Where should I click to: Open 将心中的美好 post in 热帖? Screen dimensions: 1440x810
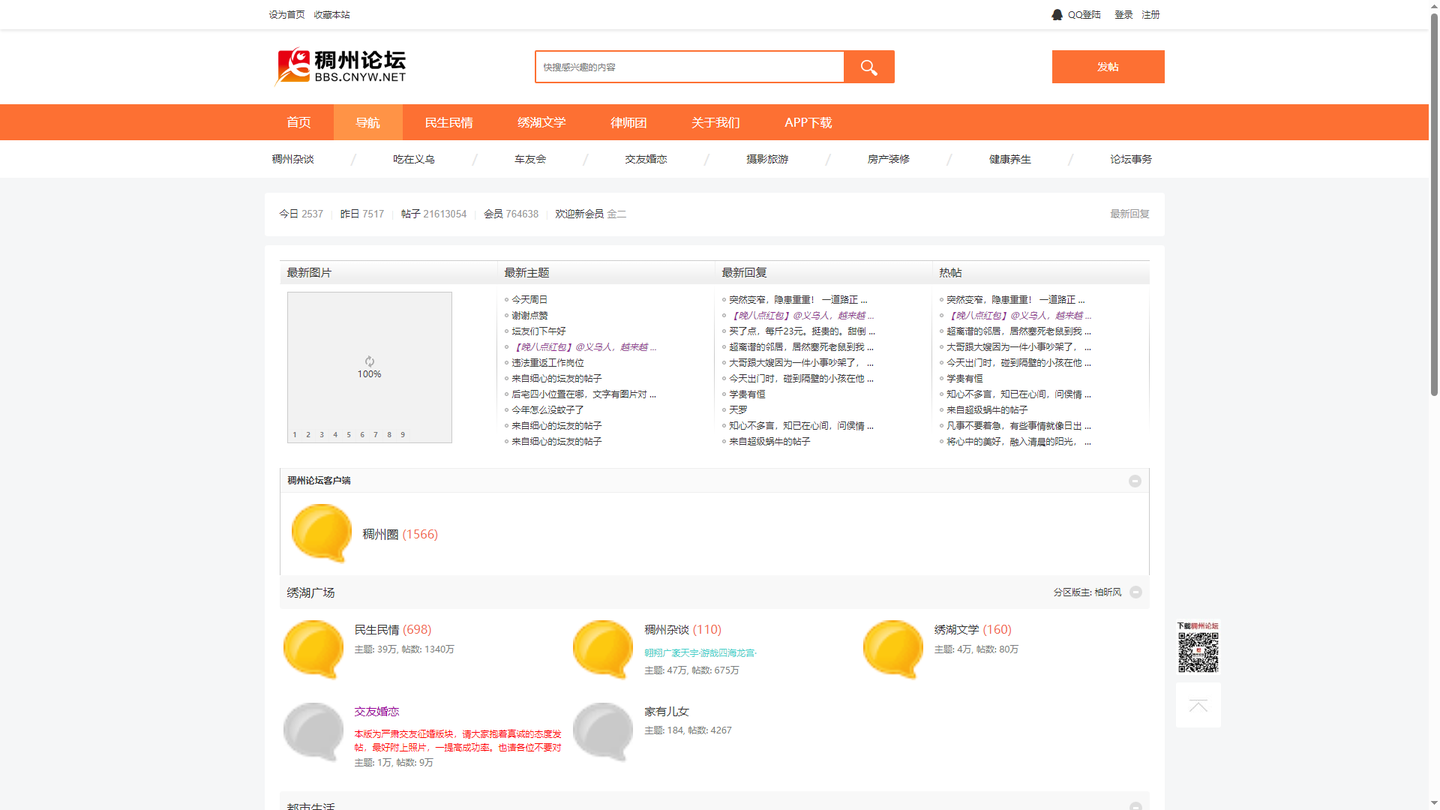1019,442
